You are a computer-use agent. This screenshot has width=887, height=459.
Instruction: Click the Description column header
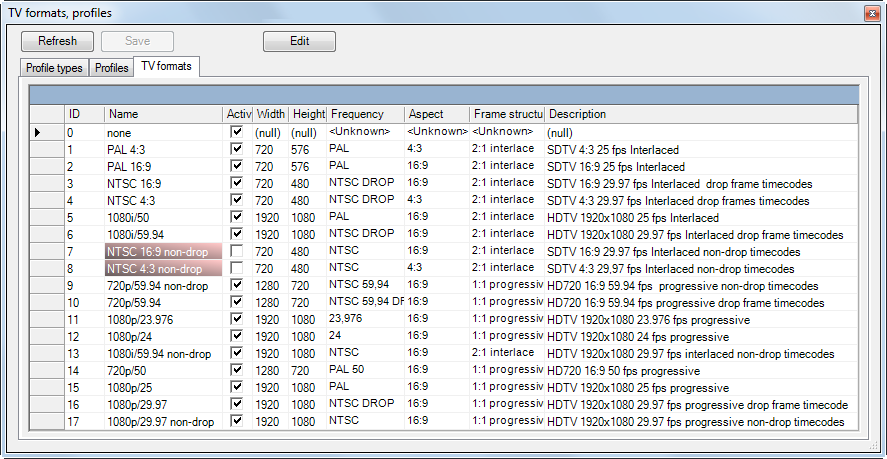pyautogui.click(x=701, y=114)
